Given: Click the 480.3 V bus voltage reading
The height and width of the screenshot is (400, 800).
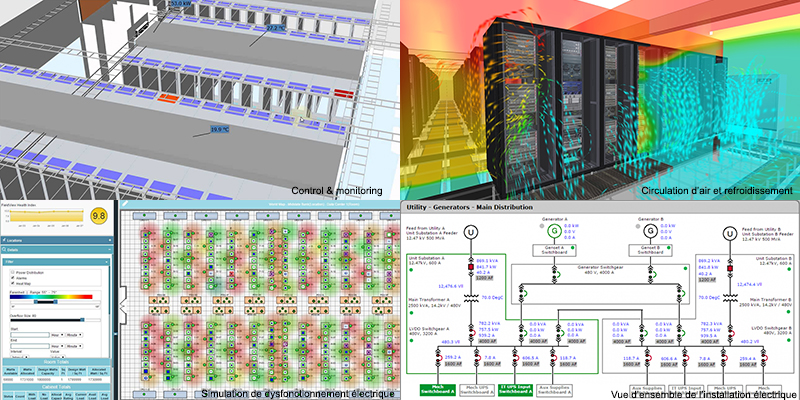Looking at the screenshot, I should (451, 342).
